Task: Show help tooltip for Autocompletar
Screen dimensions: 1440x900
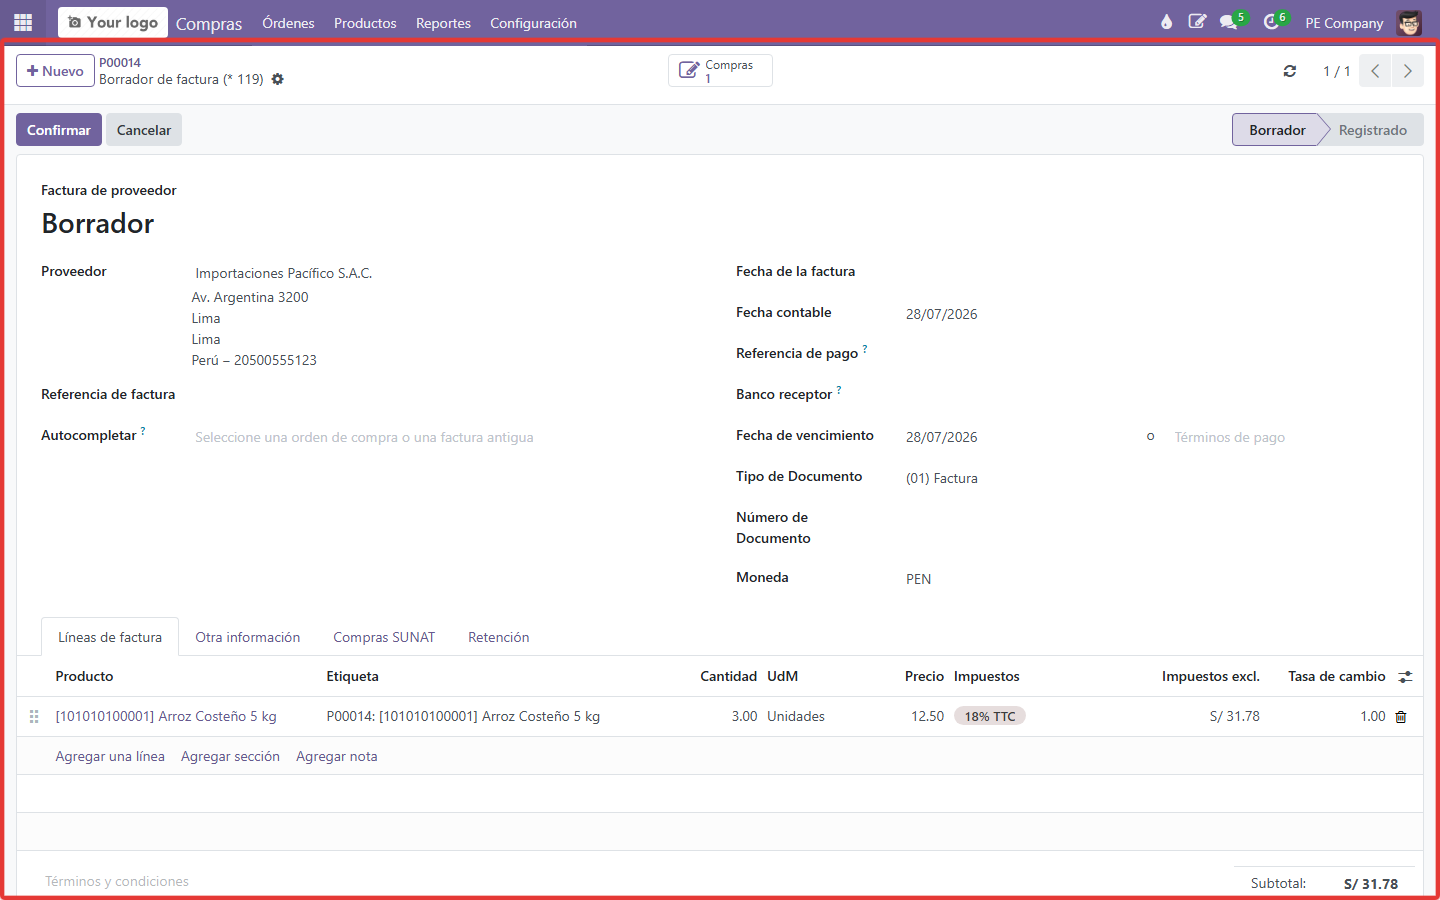Action: tap(143, 431)
